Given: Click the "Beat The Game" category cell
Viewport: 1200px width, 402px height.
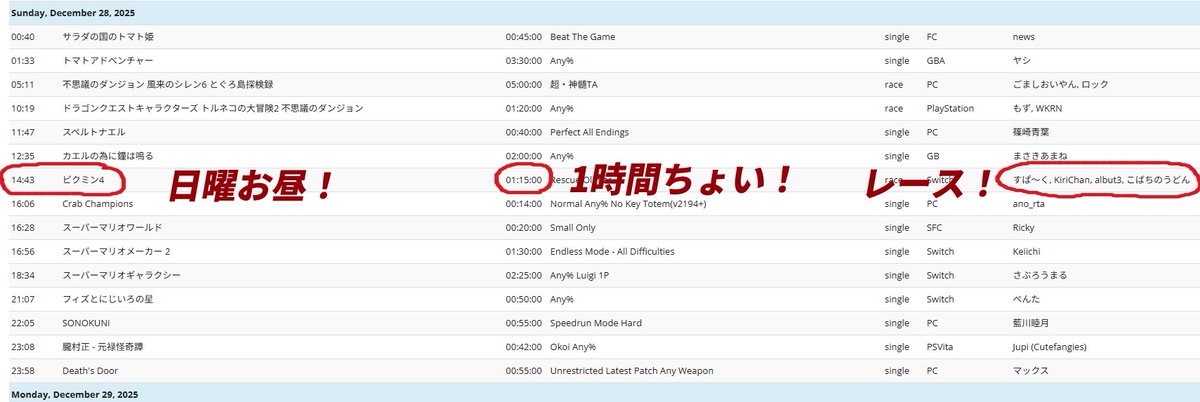Looking at the screenshot, I should tap(583, 37).
